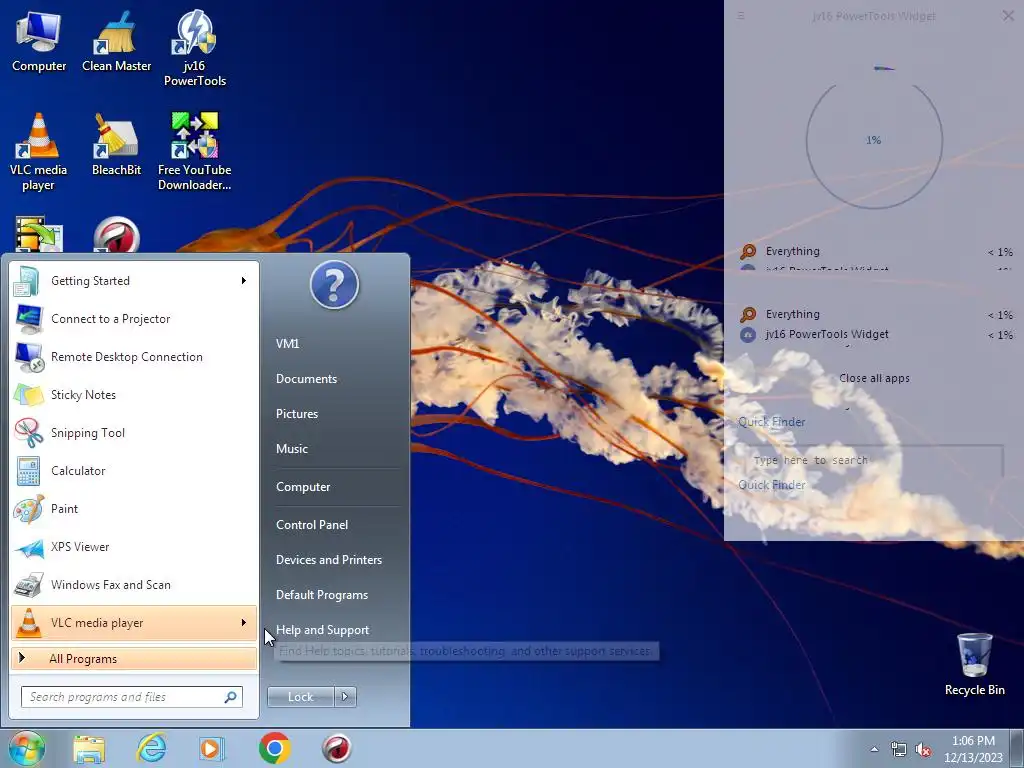Click the user account help picture in the Start menu
The height and width of the screenshot is (768, 1024).
click(334, 285)
